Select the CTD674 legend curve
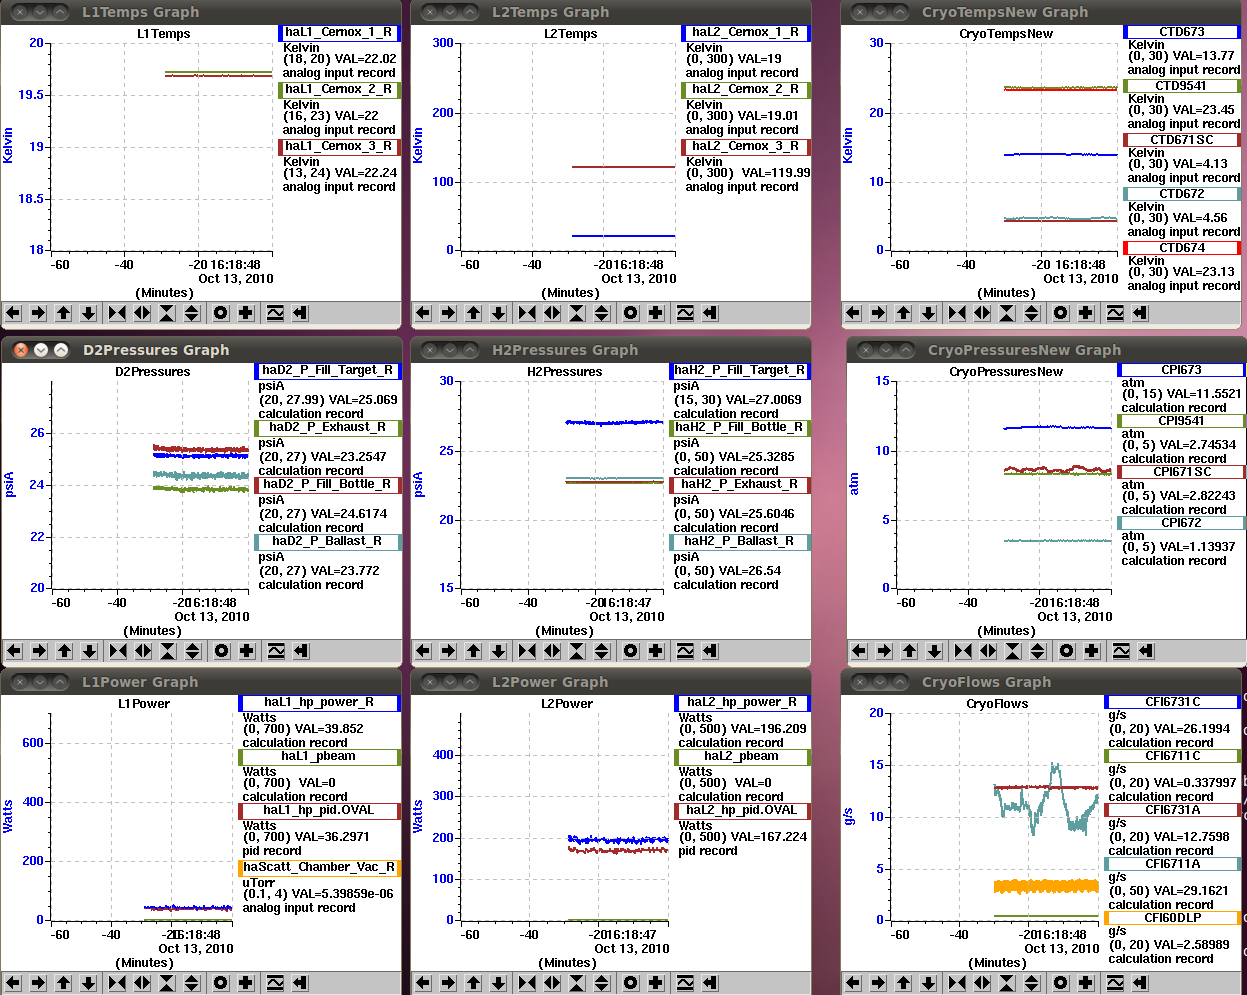Image resolution: width=1247 pixels, height=995 pixels. pyautogui.click(x=1182, y=248)
